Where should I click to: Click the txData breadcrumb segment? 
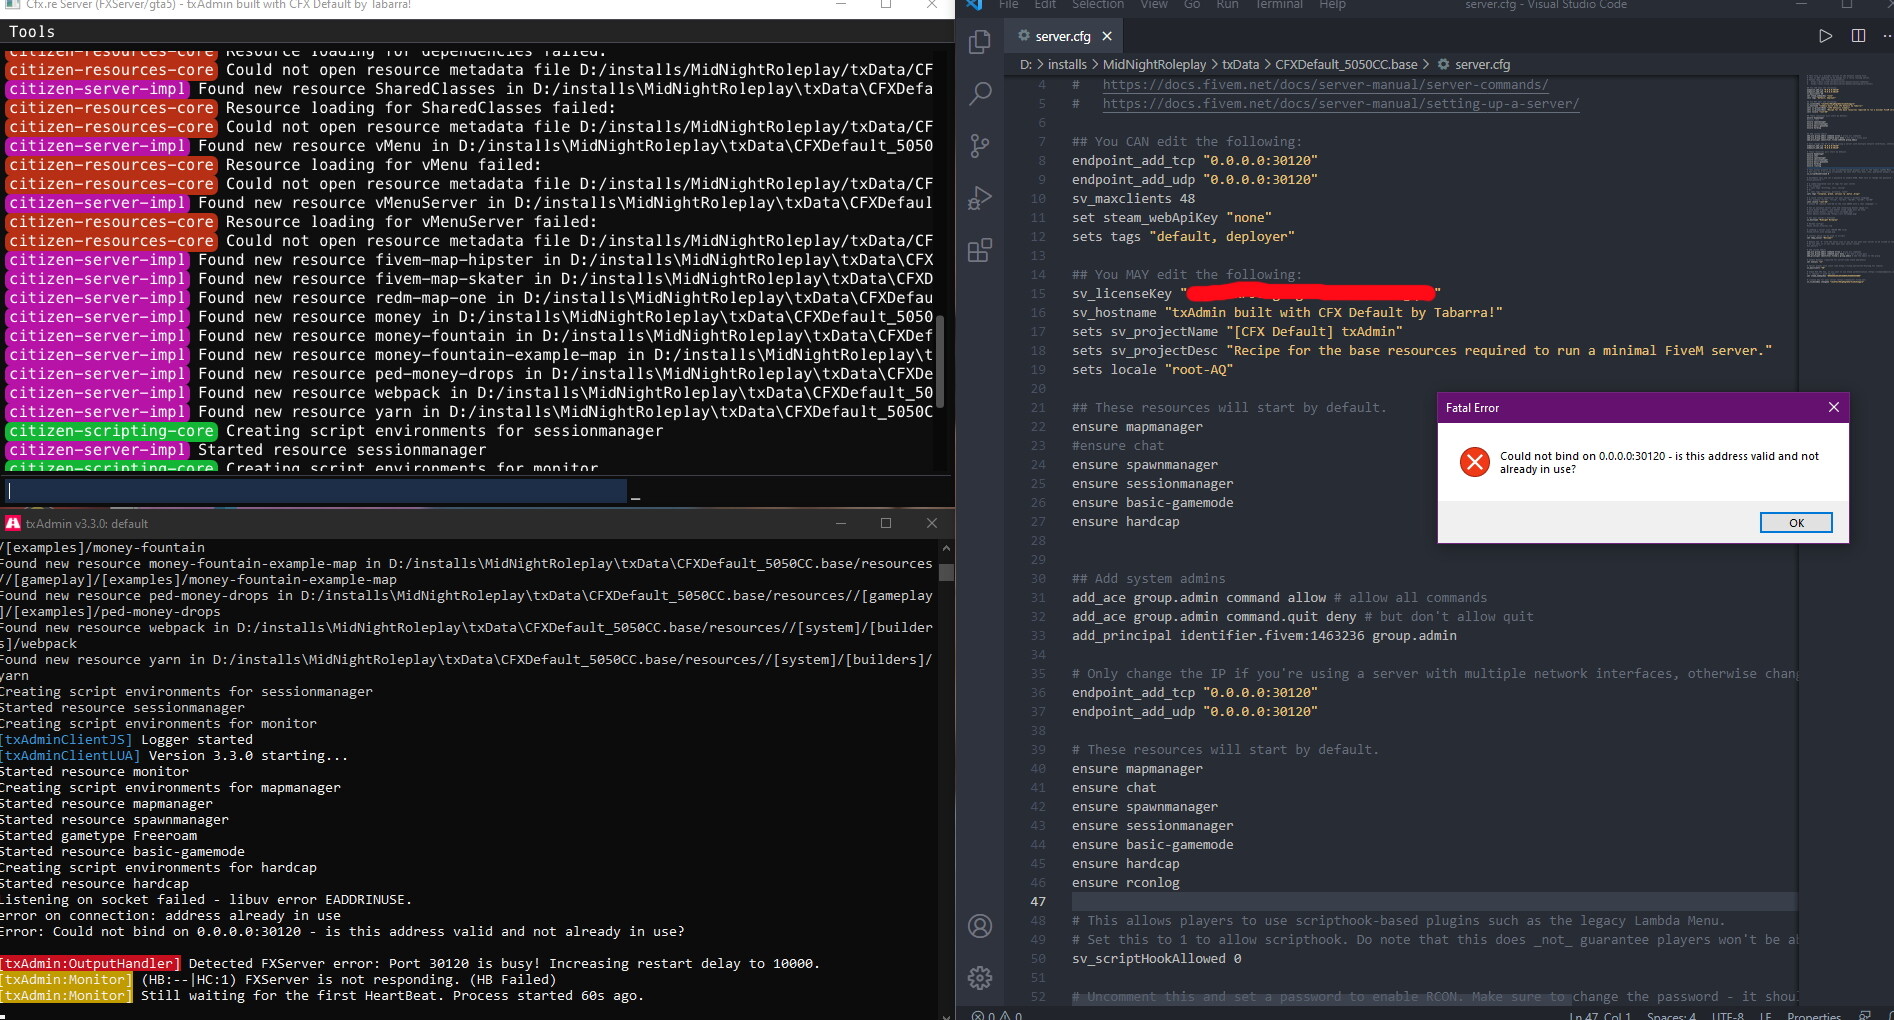pos(1240,64)
